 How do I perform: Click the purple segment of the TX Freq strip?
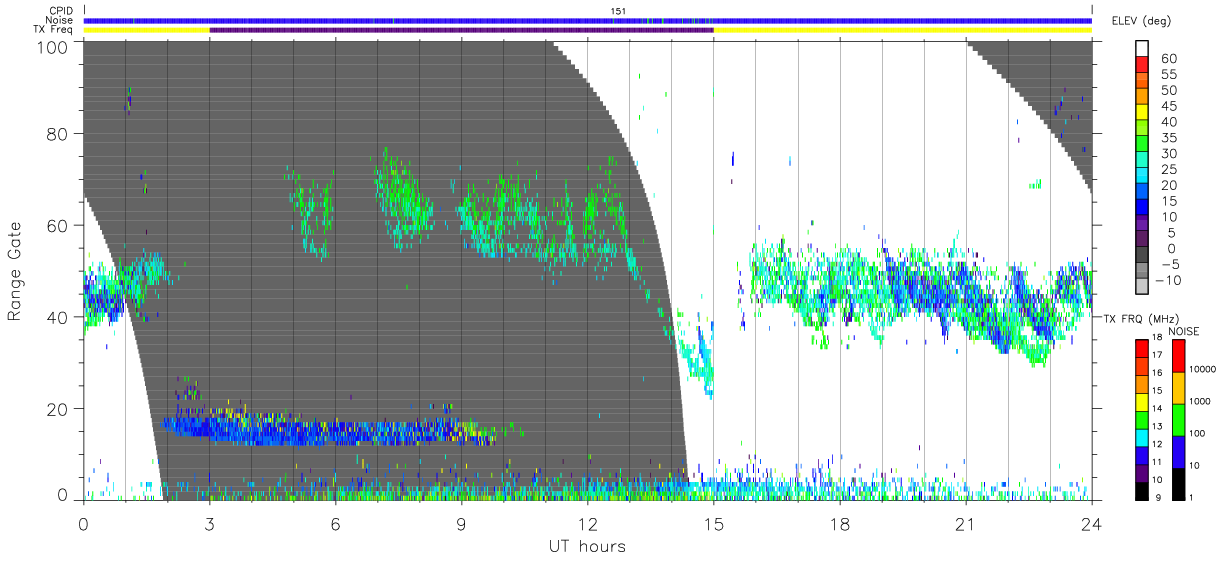click(x=461, y=30)
